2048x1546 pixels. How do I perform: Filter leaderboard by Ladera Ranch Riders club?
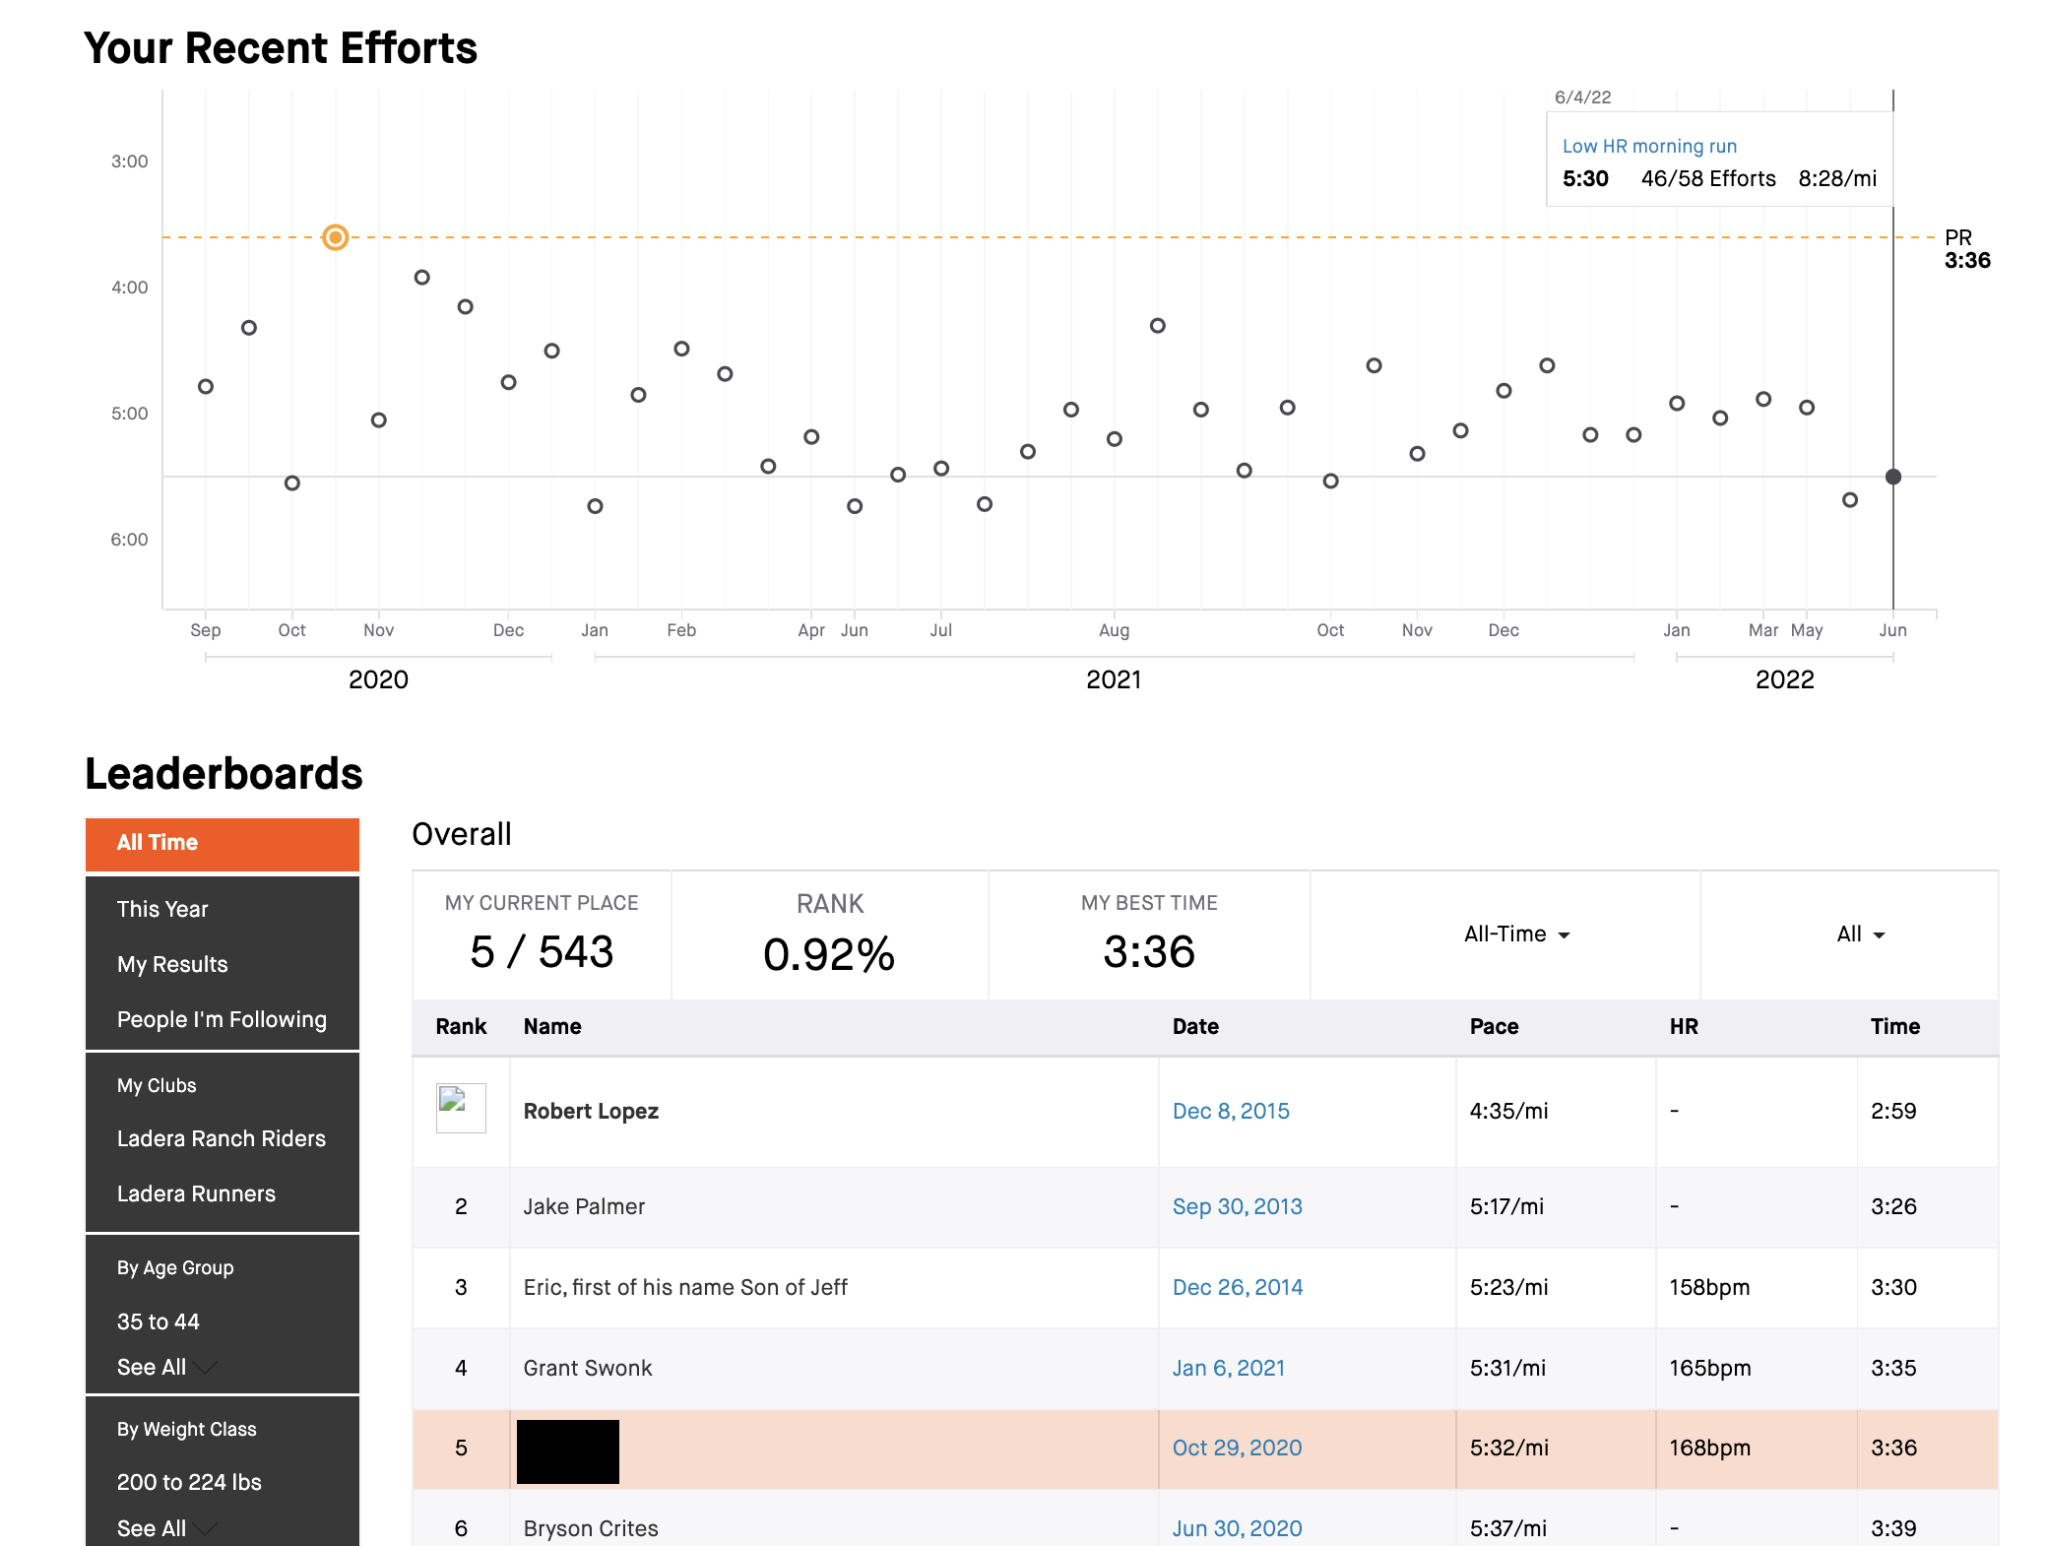(x=221, y=1138)
